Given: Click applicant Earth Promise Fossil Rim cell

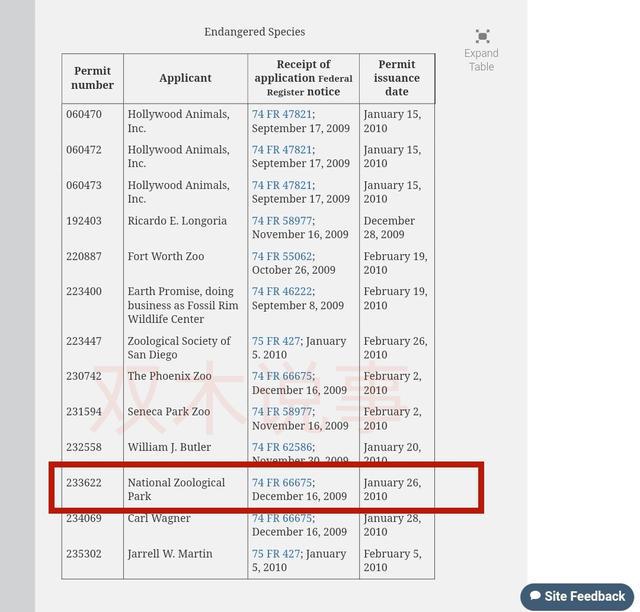Looking at the screenshot, I should click(x=183, y=305).
